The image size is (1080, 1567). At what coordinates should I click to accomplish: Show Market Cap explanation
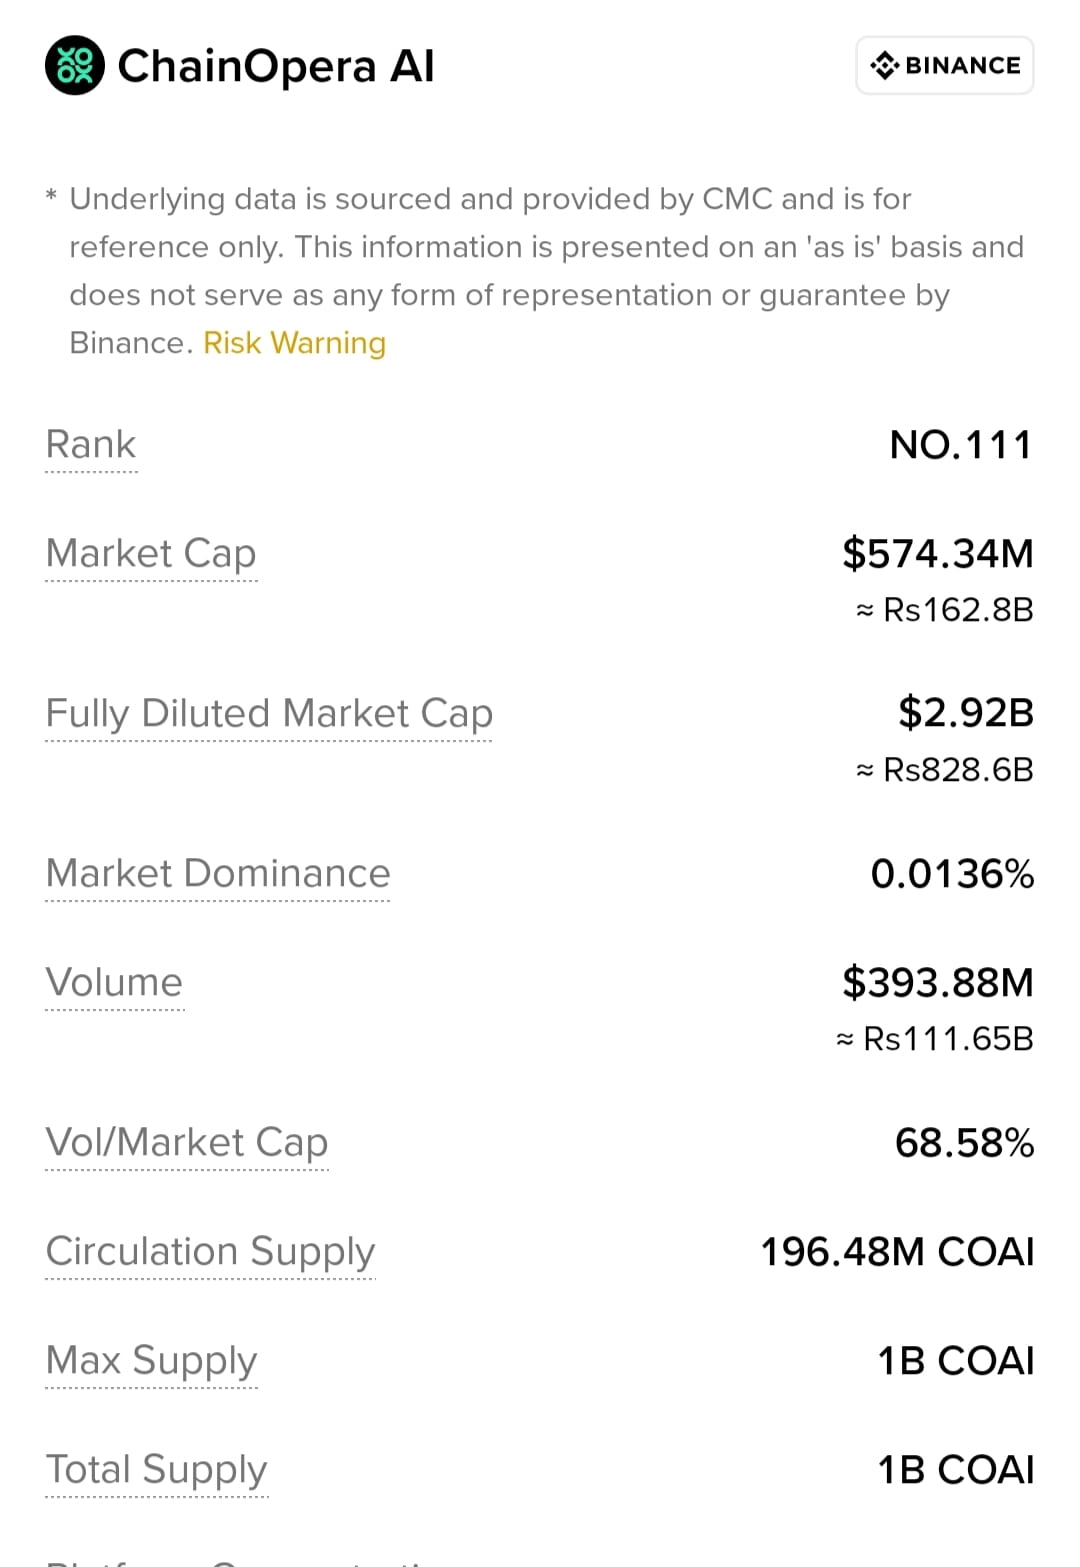tap(151, 553)
